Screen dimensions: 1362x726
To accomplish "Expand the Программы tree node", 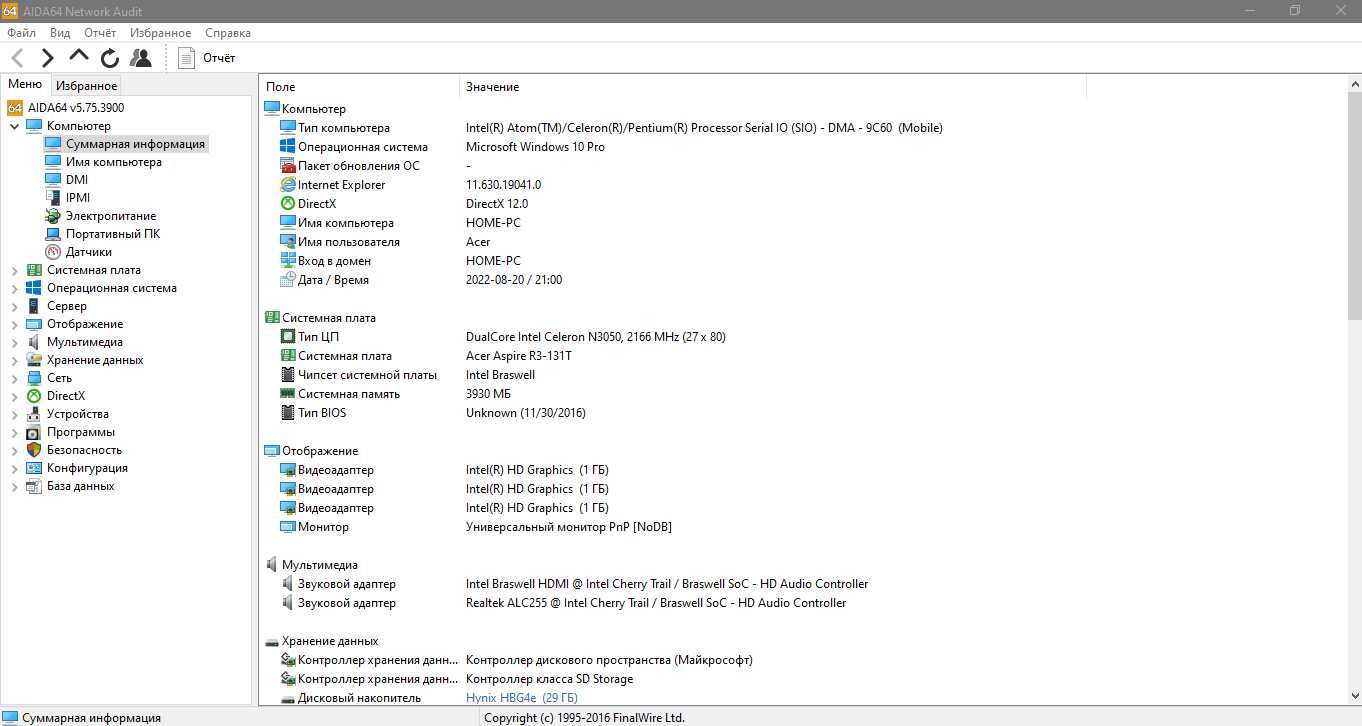I will (x=14, y=432).
